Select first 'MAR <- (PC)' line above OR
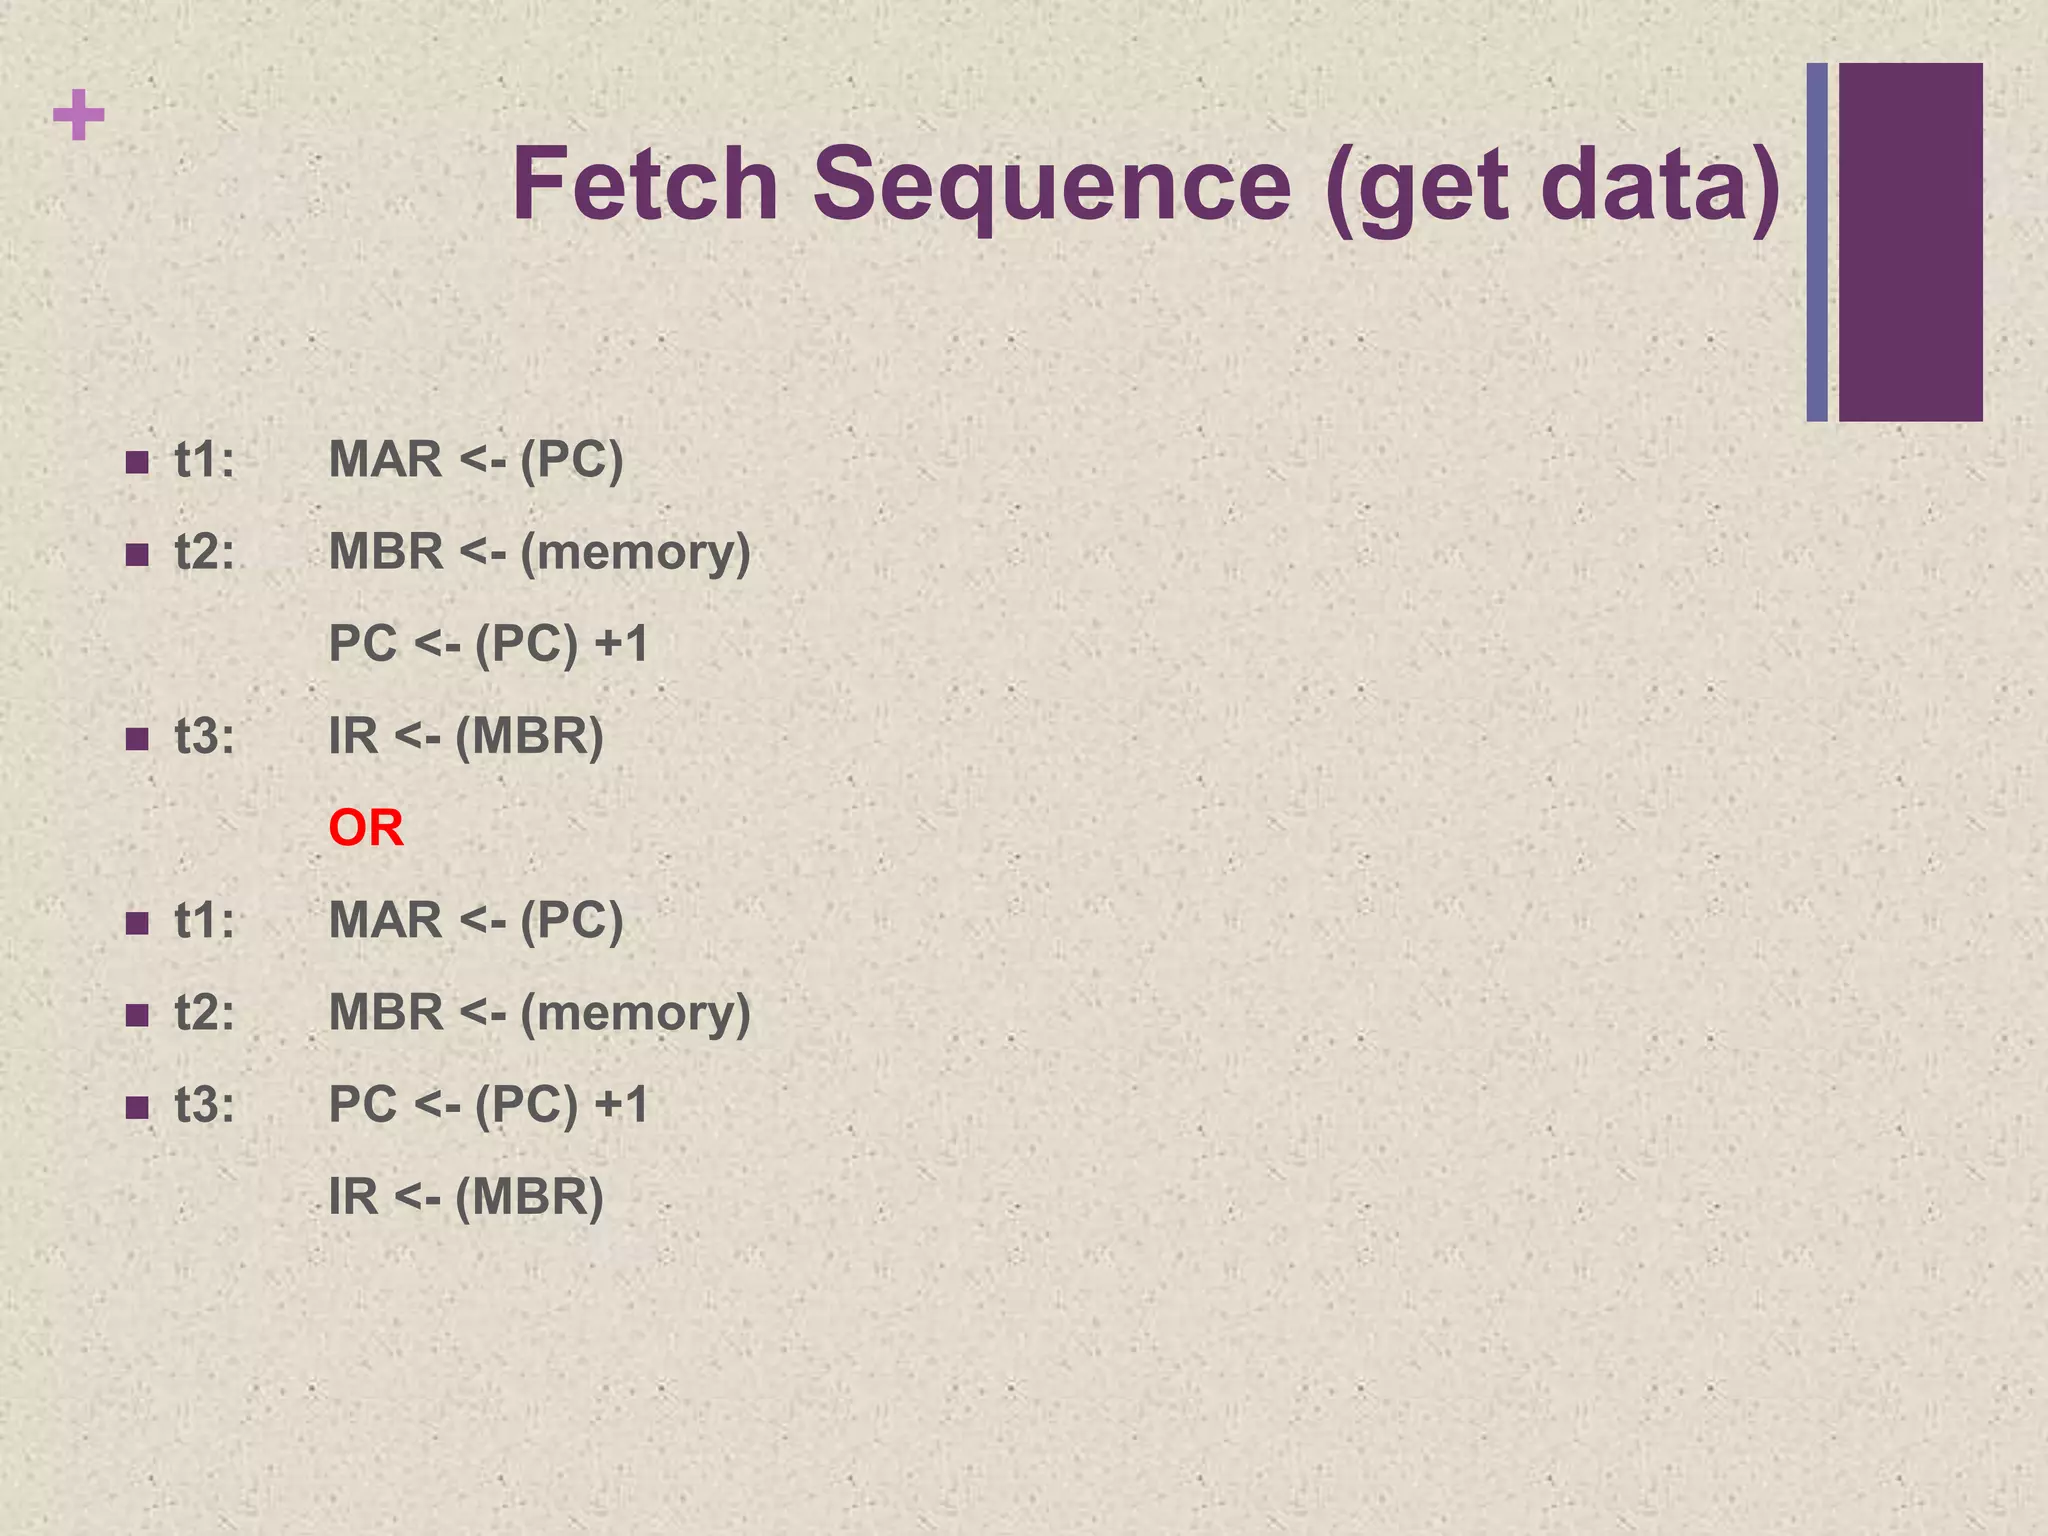The width and height of the screenshot is (2048, 1536). click(476, 461)
